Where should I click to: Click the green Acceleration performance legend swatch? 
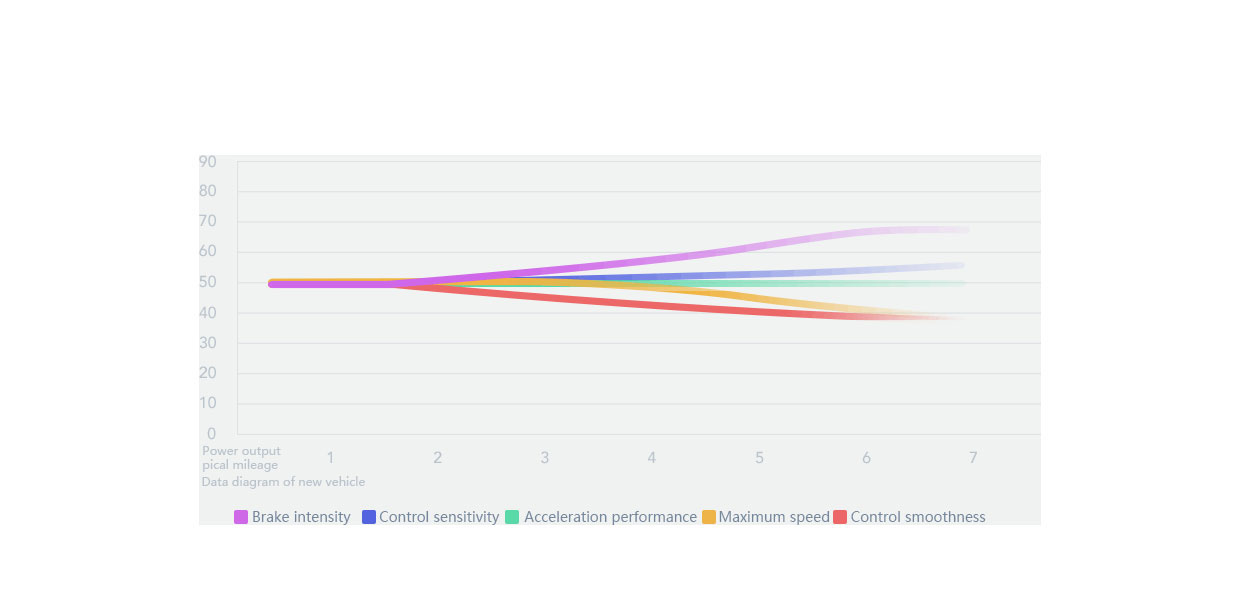coord(512,517)
